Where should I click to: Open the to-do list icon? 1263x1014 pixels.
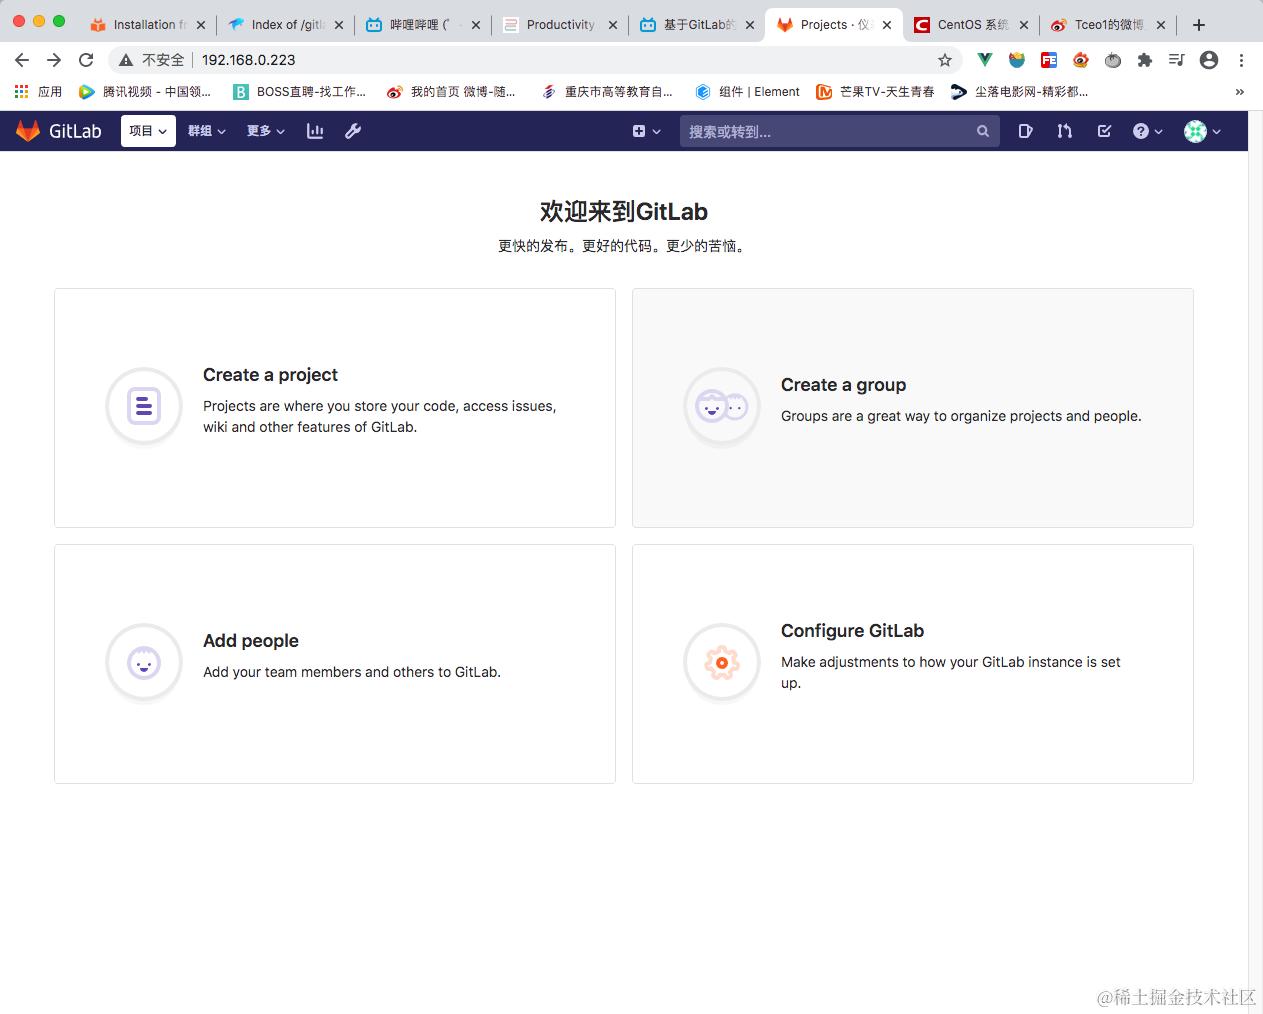[1104, 131]
